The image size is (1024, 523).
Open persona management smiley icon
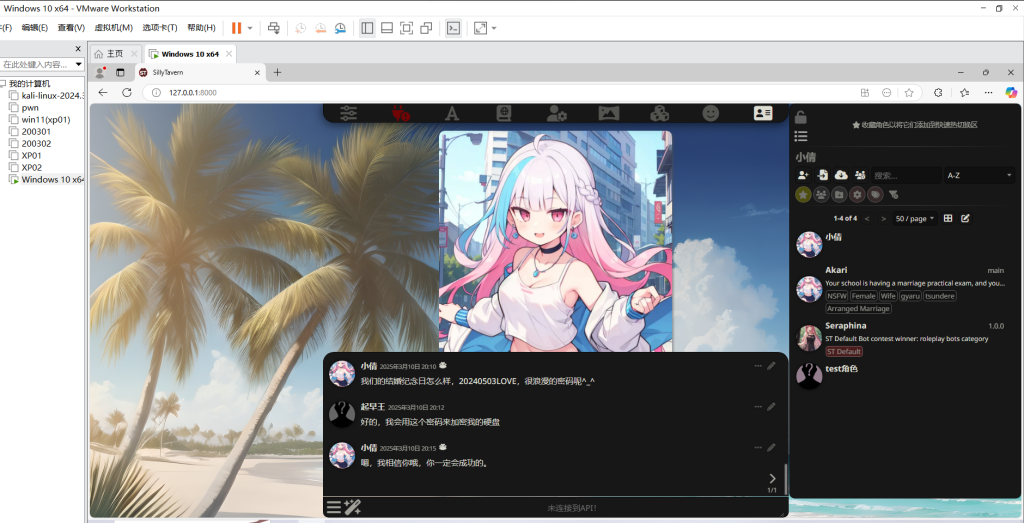click(x=711, y=114)
